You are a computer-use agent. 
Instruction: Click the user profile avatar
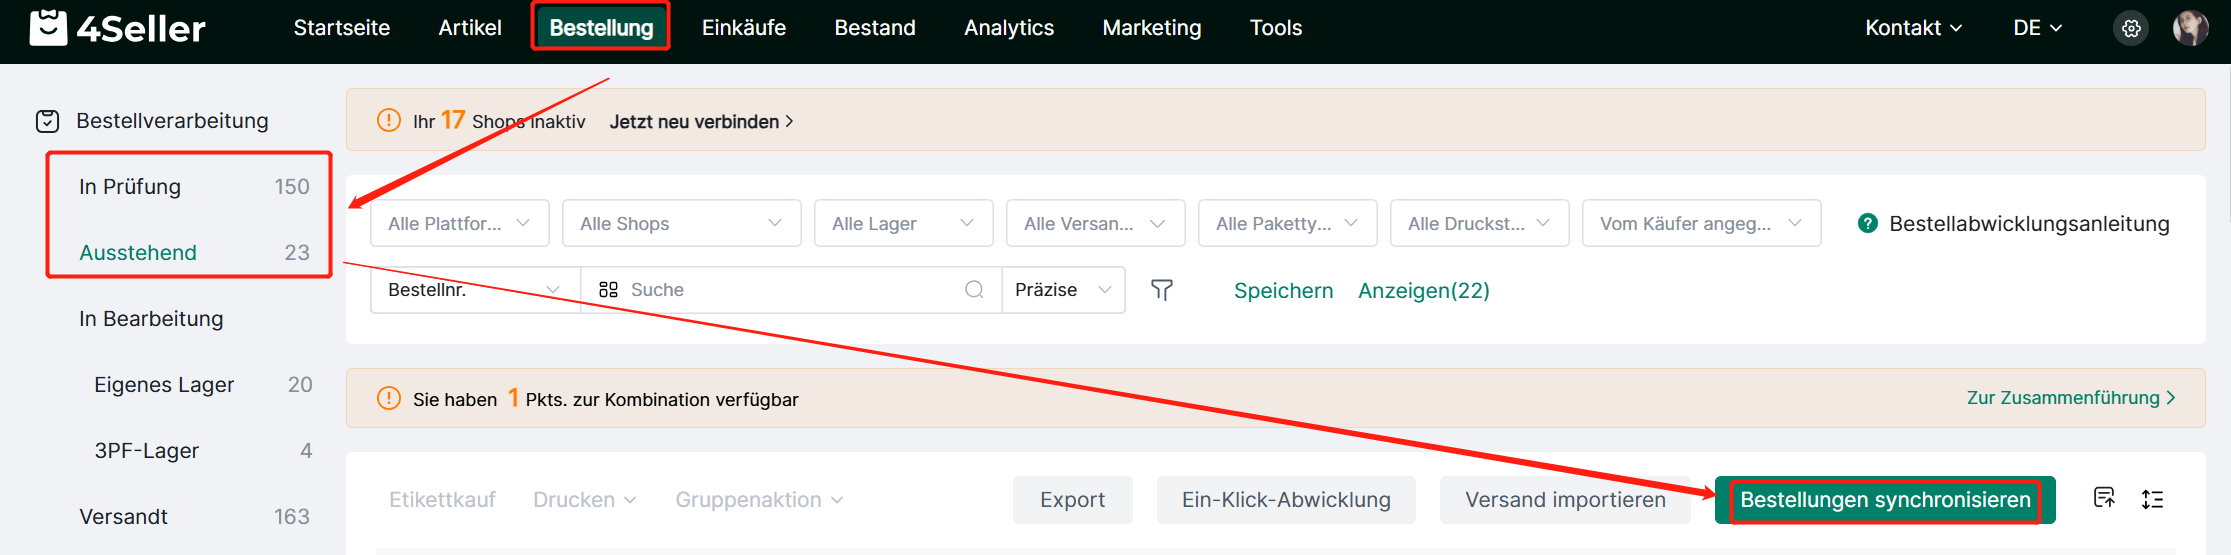pyautogui.click(x=2190, y=28)
